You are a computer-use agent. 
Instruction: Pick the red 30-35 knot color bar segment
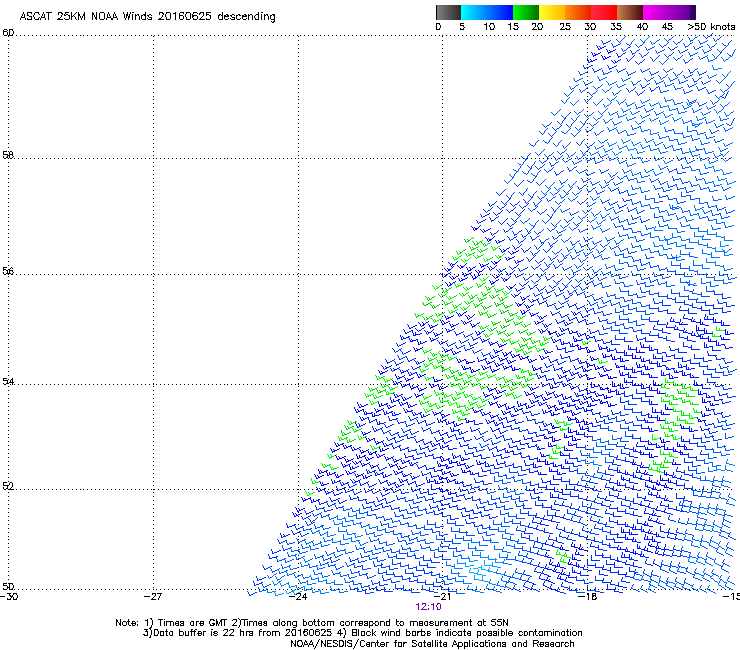click(x=604, y=12)
